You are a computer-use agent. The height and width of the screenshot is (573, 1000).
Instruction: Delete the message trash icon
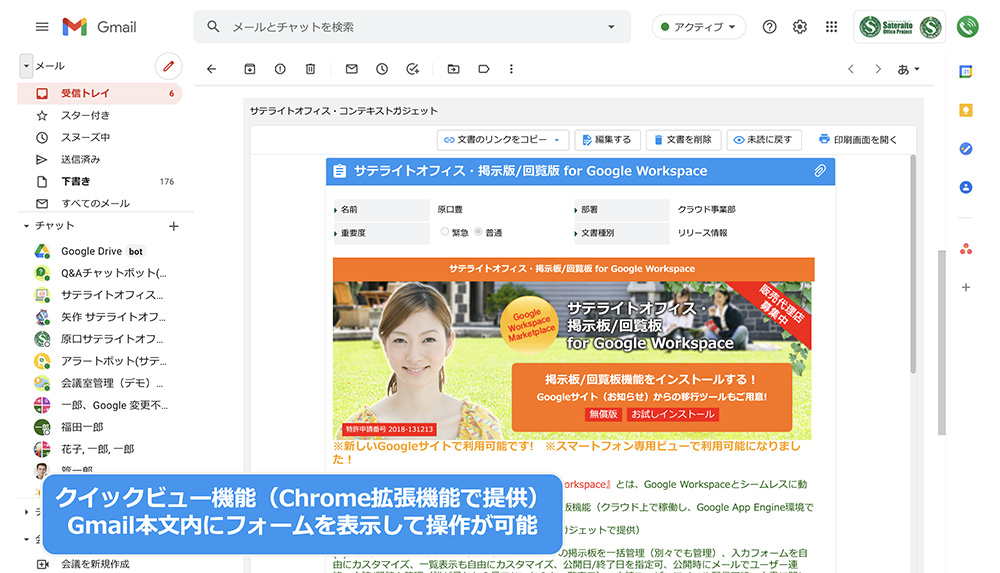(310, 69)
